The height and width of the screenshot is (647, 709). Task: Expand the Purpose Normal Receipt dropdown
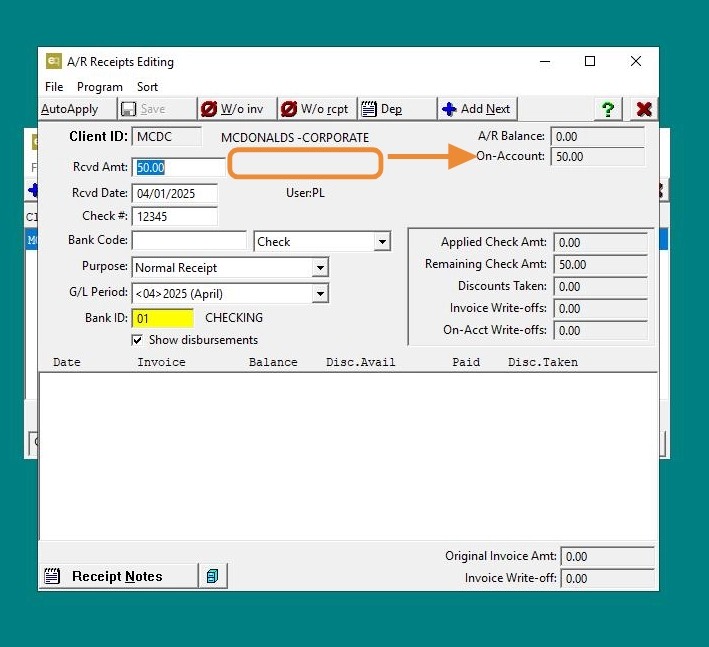[320, 268]
